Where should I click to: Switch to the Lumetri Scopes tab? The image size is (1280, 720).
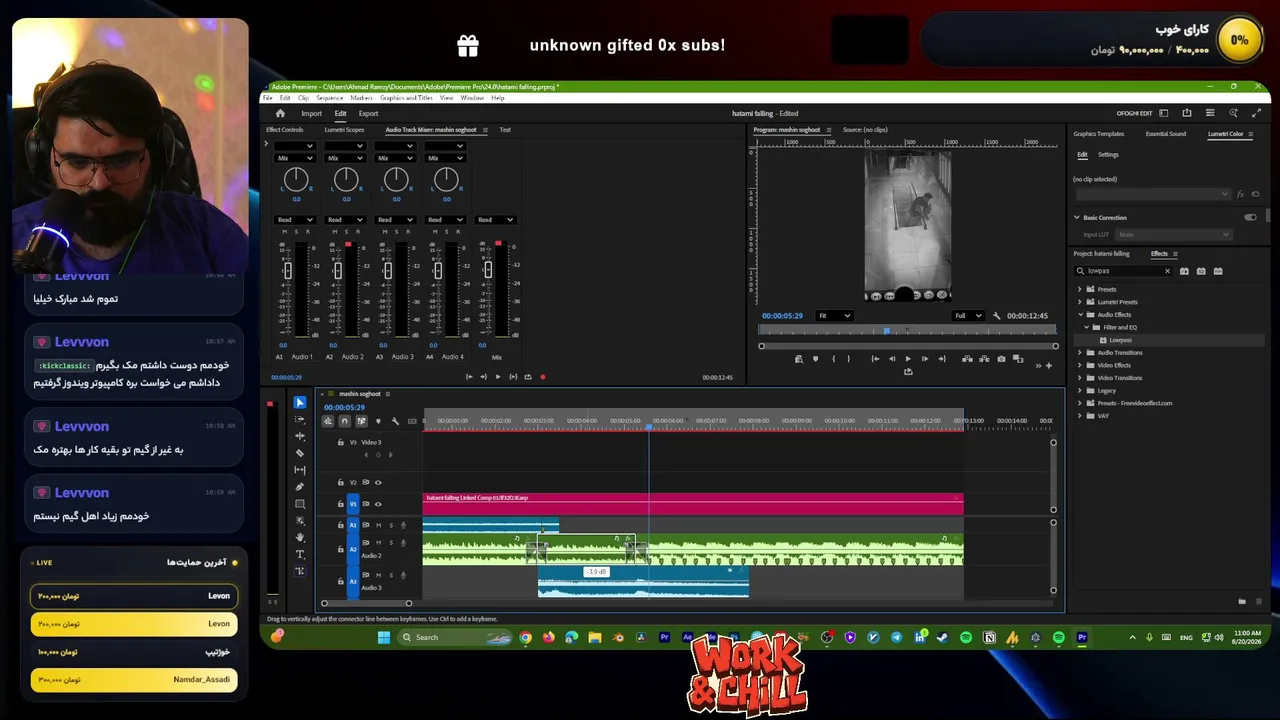344,130
